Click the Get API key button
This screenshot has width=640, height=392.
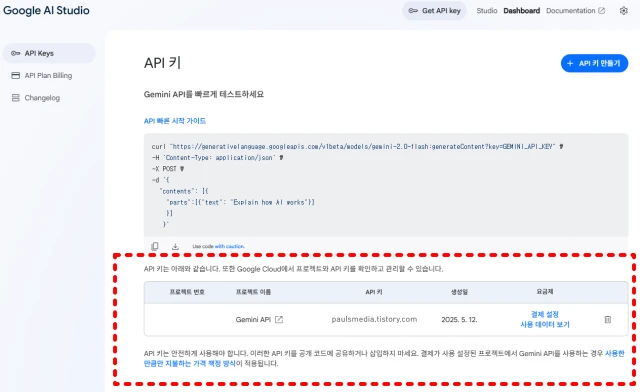[434, 11]
